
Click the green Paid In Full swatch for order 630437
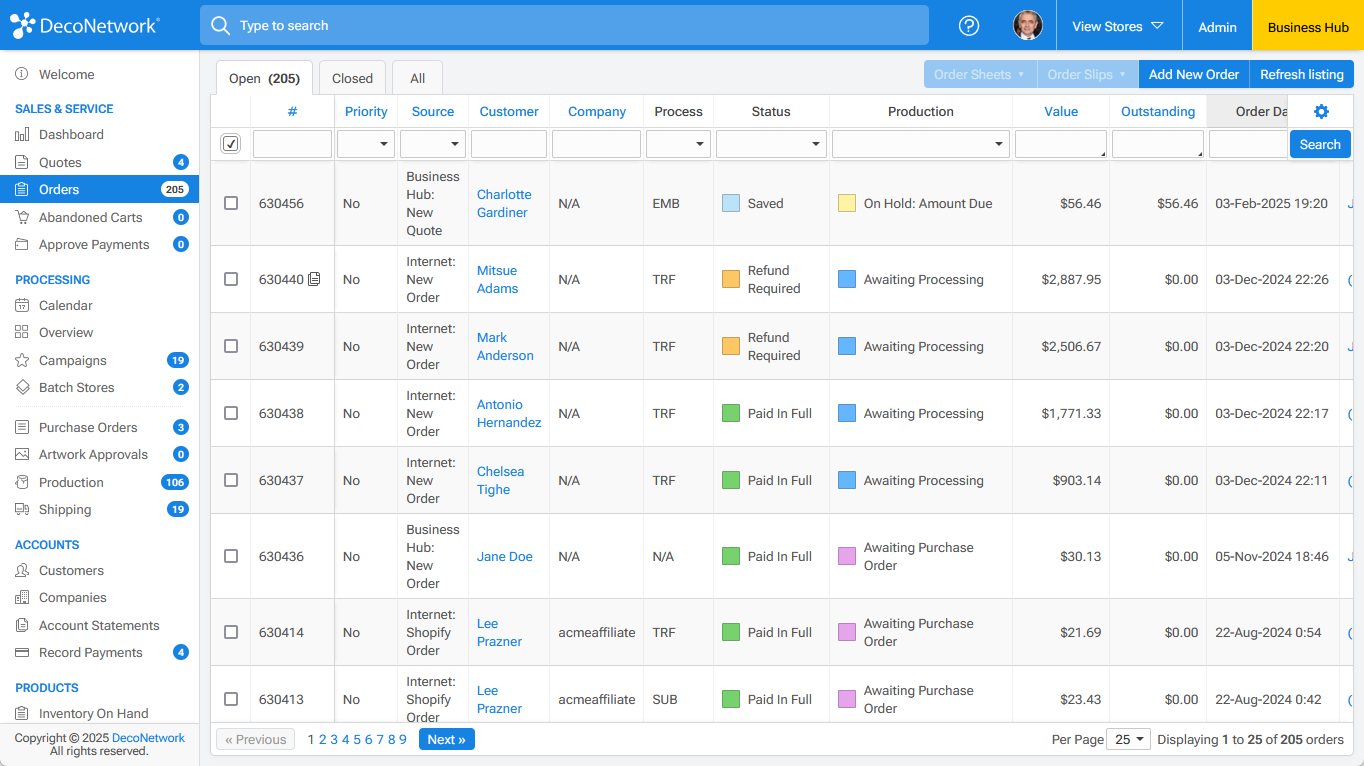pos(731,481)
